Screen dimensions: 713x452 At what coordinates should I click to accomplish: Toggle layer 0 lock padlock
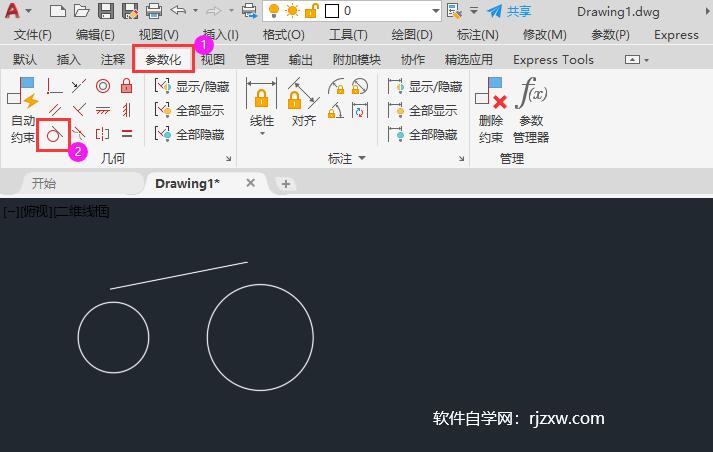[x=311, y=10]
